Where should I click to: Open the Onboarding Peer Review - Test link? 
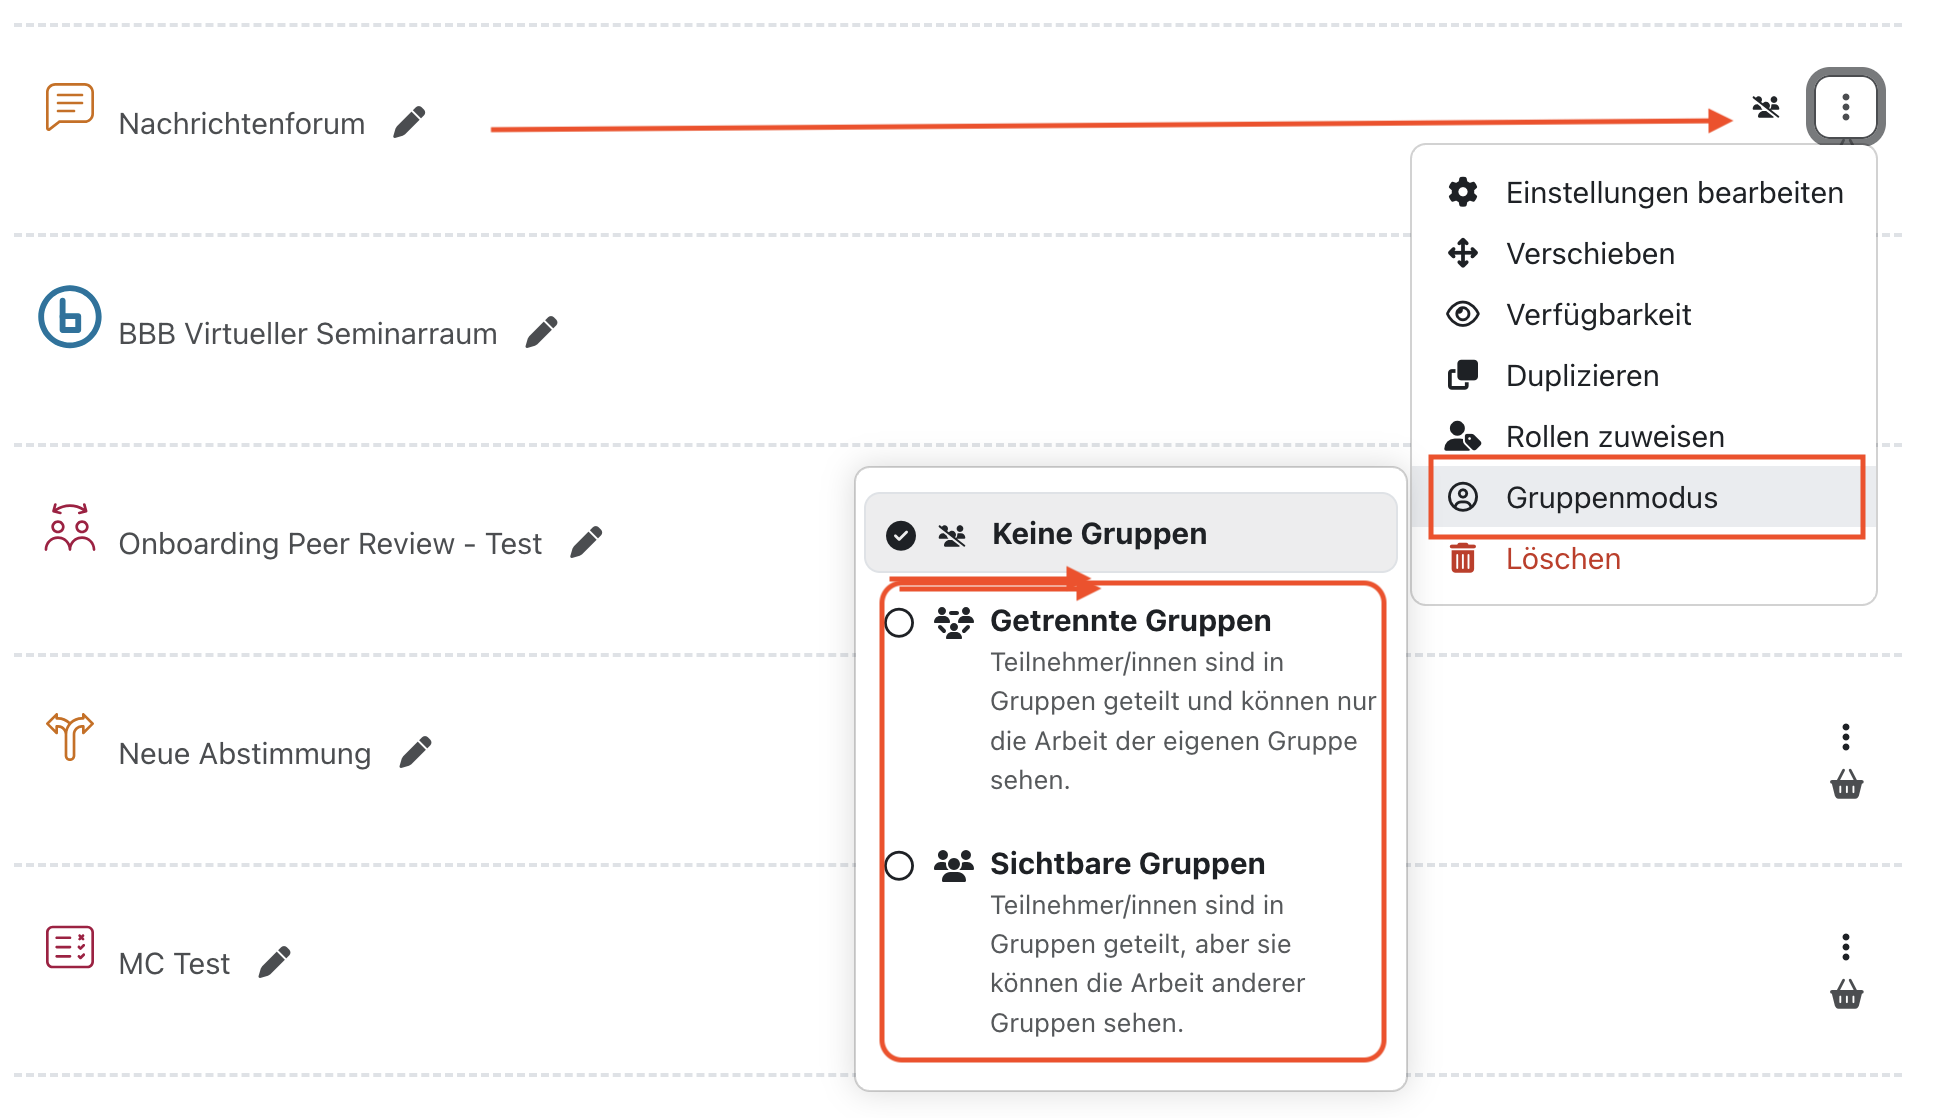[330, 544]
